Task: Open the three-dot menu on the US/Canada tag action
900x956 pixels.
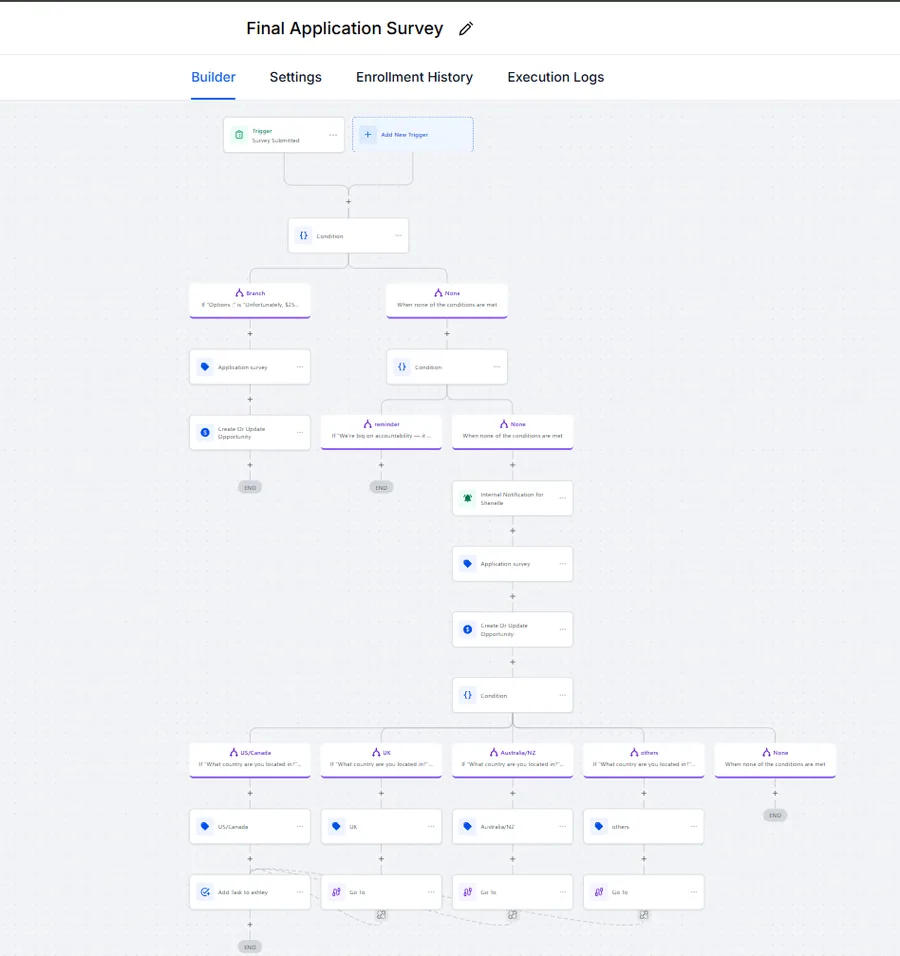Action: tap(300, 826)
